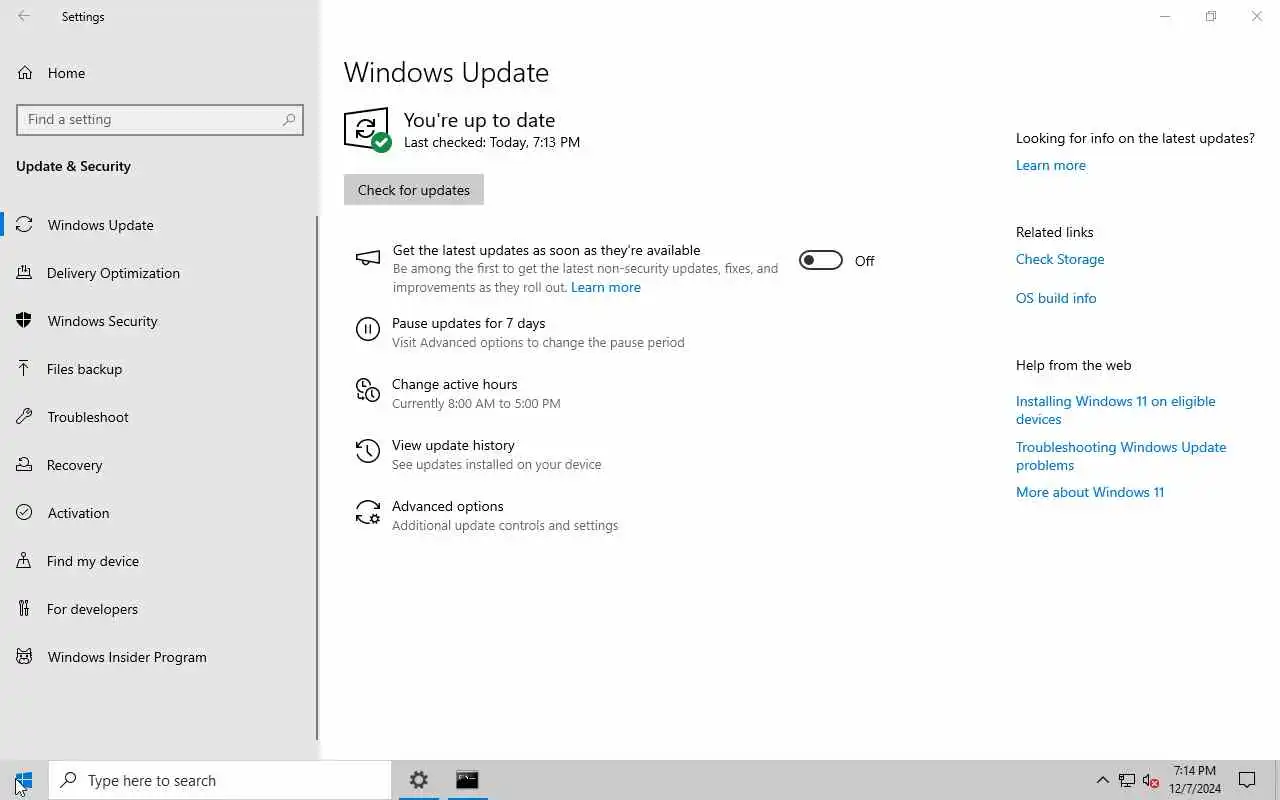
Task: Open the OS build info link
Action: [x=1056, y=298]
